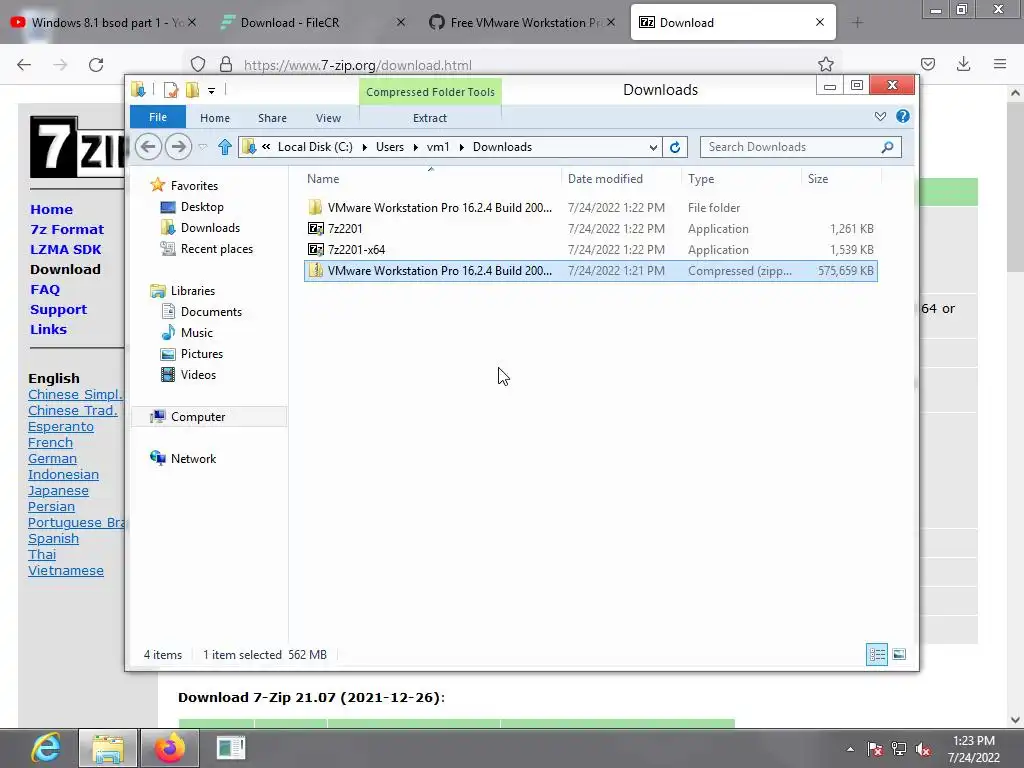Save page to Pocket icon
This screenshot has width=1024, height=768.
point(927,64)
